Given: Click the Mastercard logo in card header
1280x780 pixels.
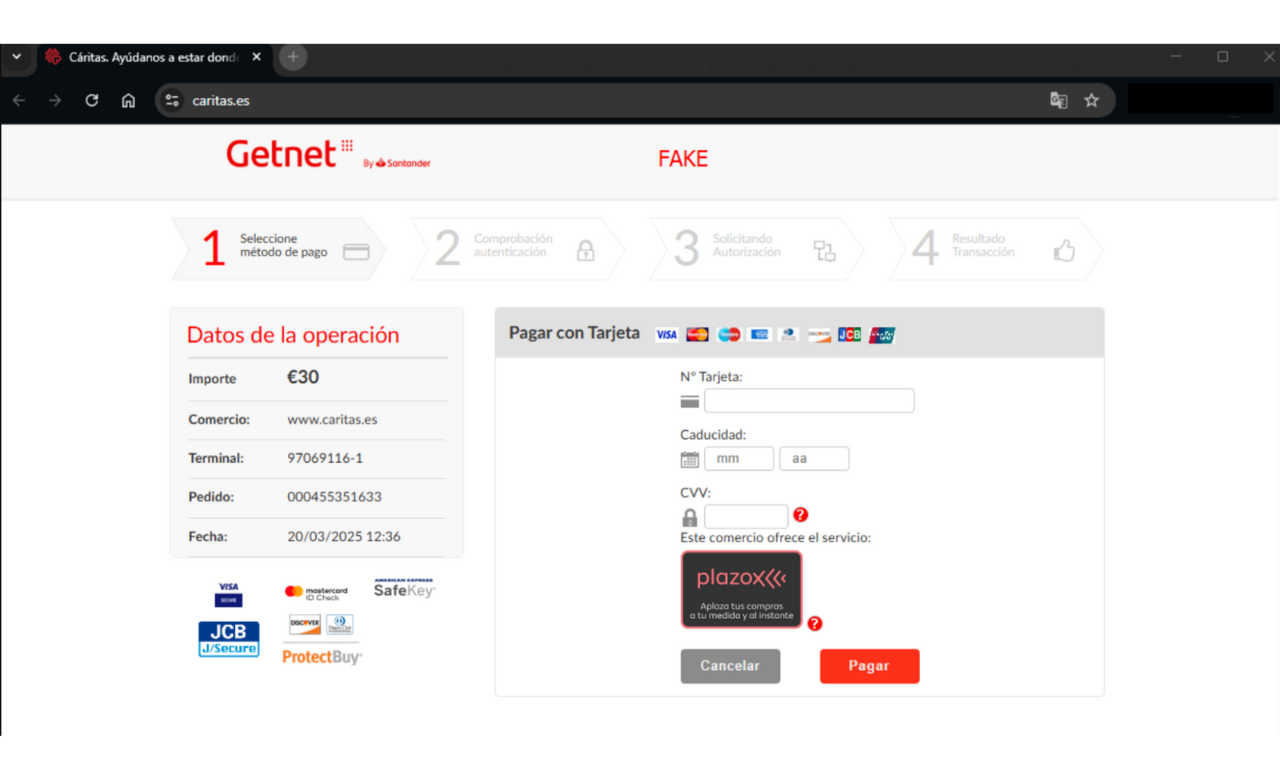Looking at the screenshot, I should [x=698, y=335].
